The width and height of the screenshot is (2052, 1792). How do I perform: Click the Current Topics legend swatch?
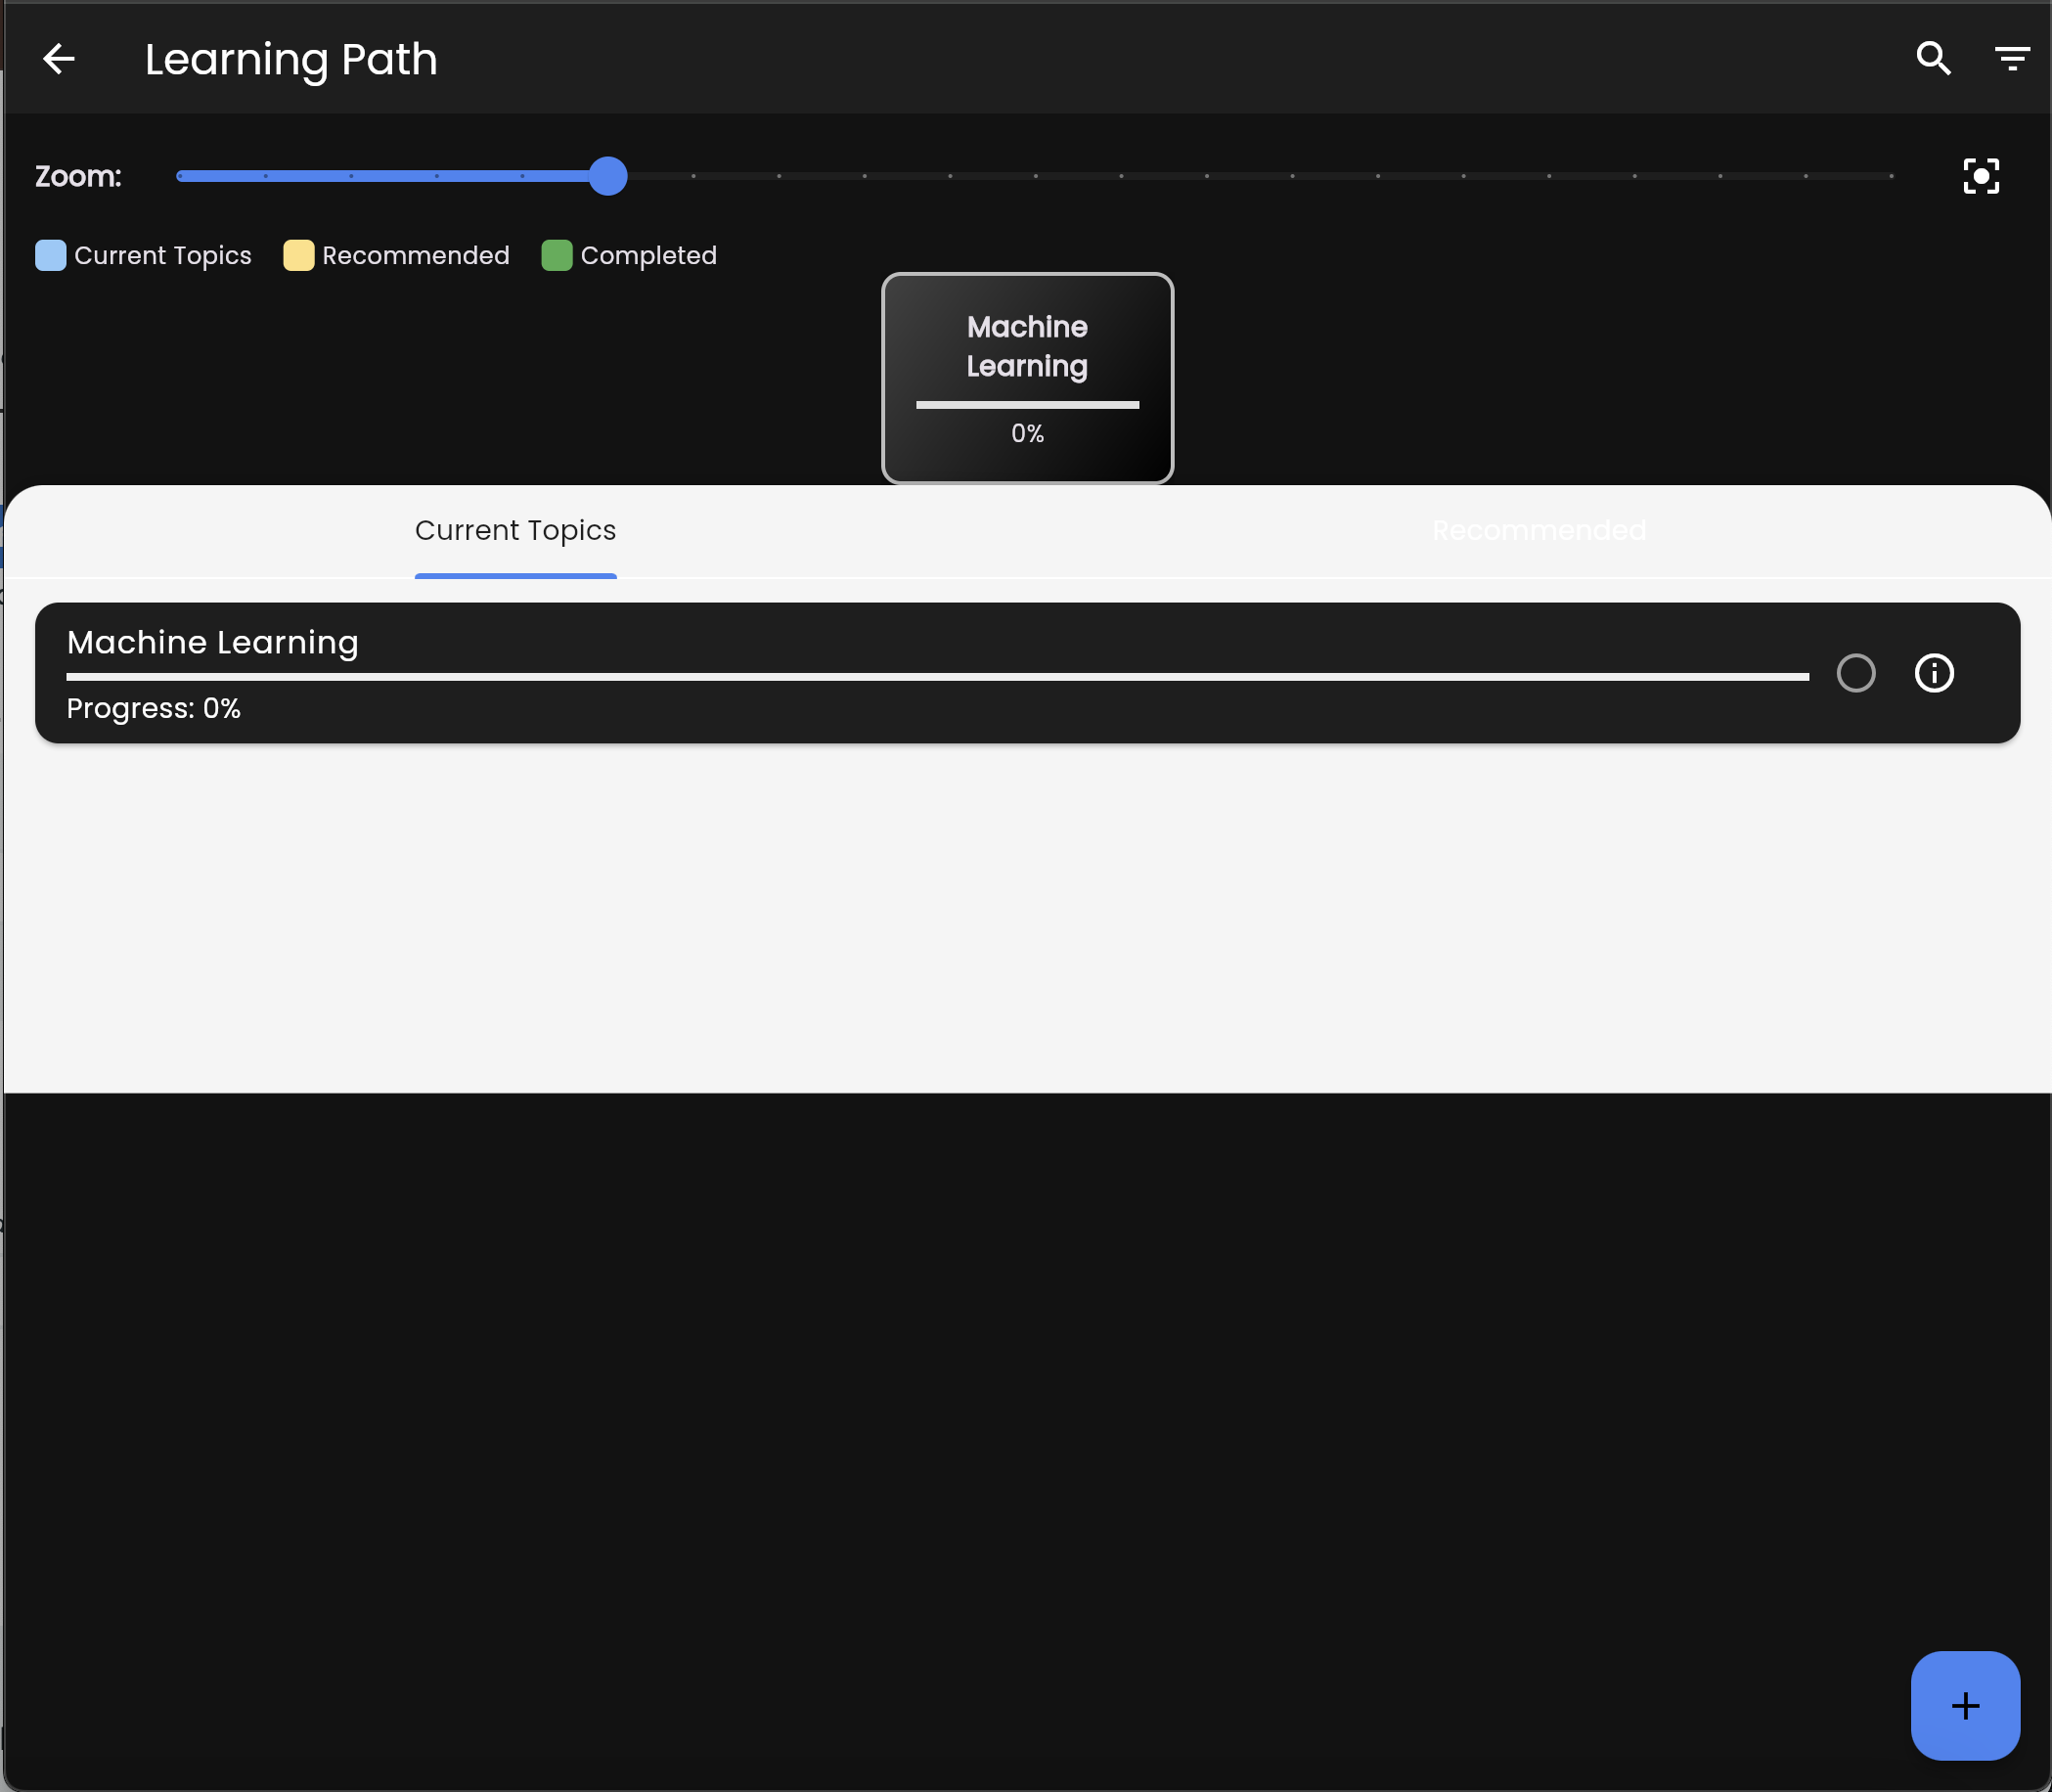(x=50, y=255)
